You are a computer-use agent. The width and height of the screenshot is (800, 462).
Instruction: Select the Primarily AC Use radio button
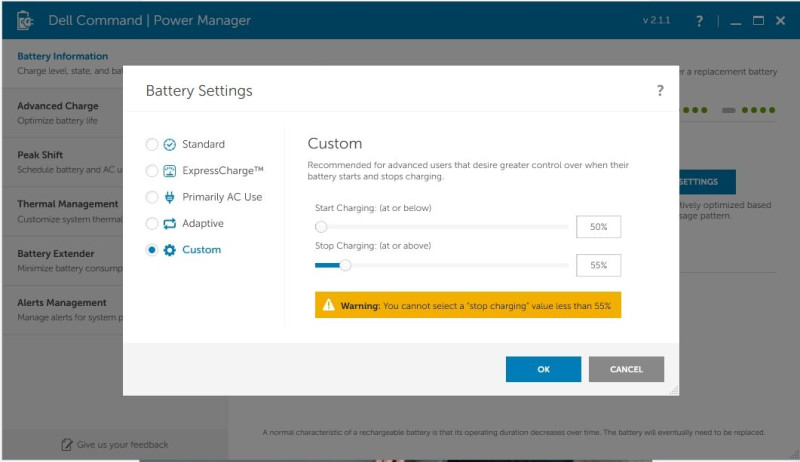point(152,197)
